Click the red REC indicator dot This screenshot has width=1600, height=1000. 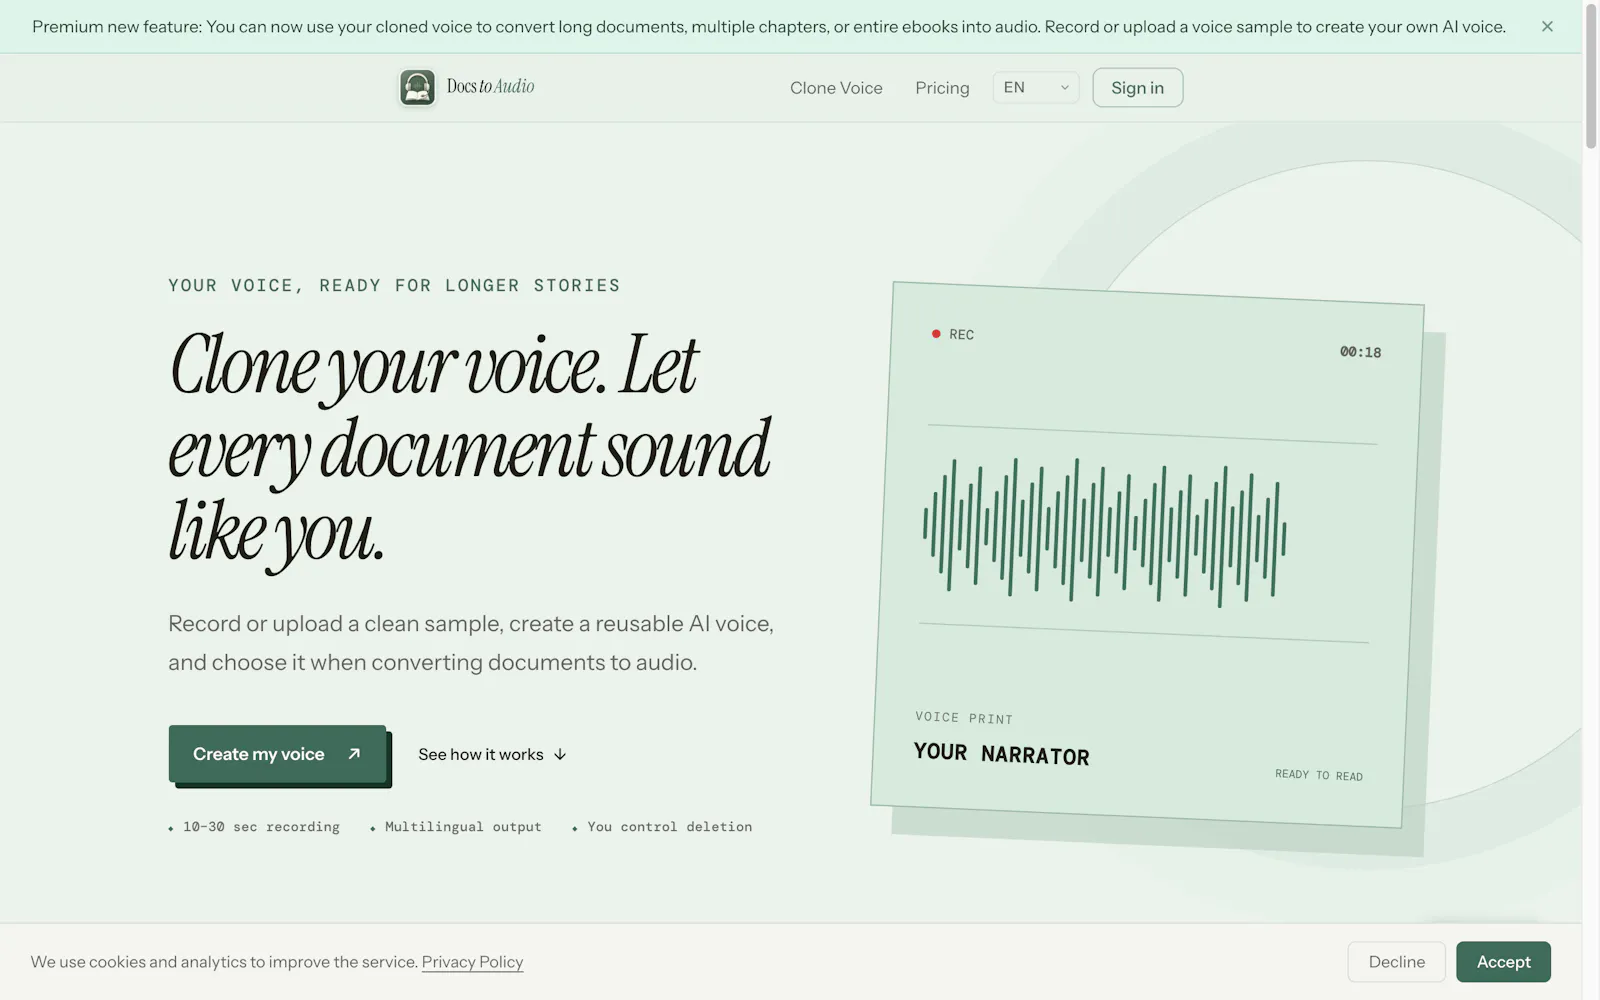(x=936, y=334)
